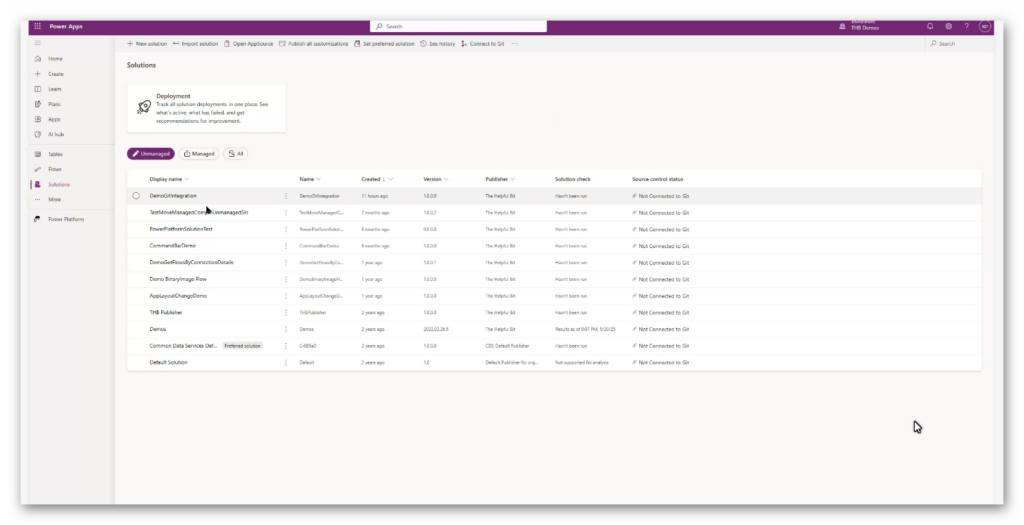Collapse the left navigation hamburger menu
The width and height of the screenshot is (1024, 525).
point(37,43)
